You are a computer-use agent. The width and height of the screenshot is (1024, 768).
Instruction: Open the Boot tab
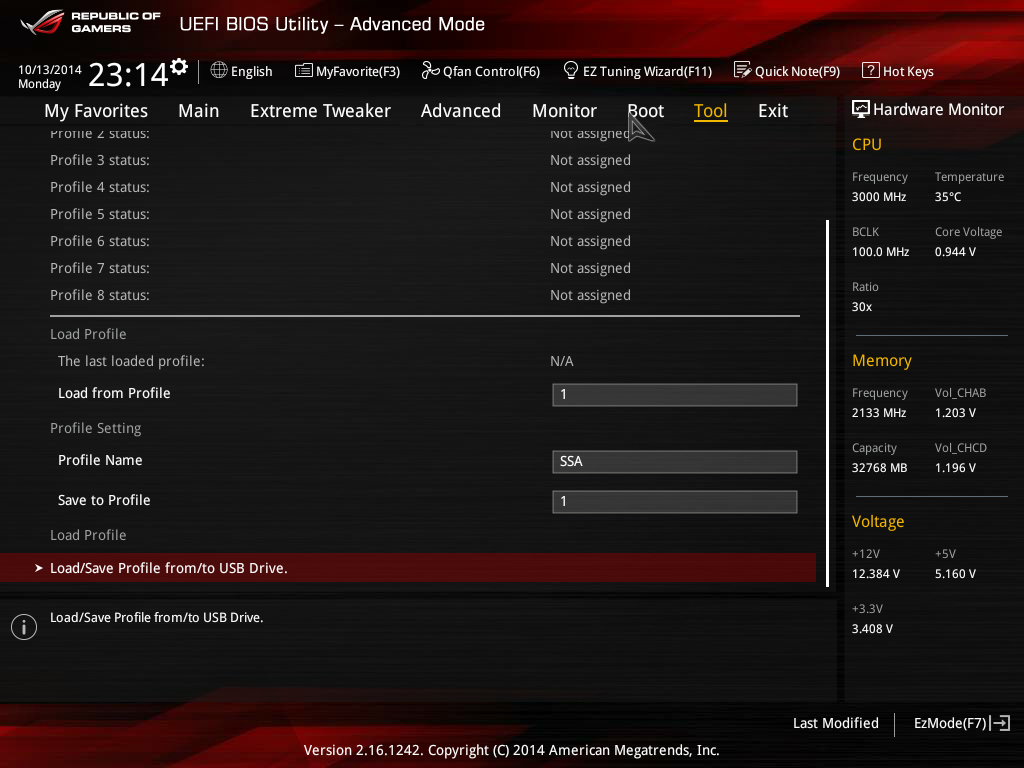pos(645,111)
